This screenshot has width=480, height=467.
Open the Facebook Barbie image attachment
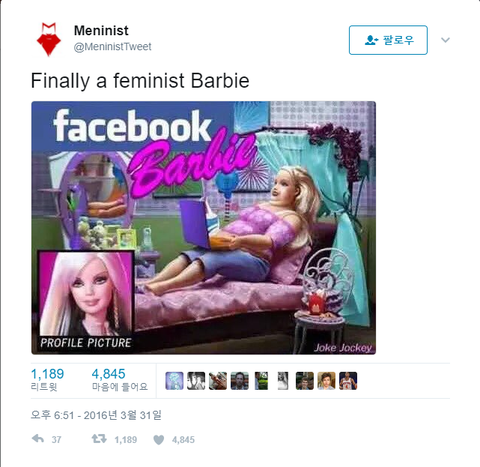[x=203, y=228]
